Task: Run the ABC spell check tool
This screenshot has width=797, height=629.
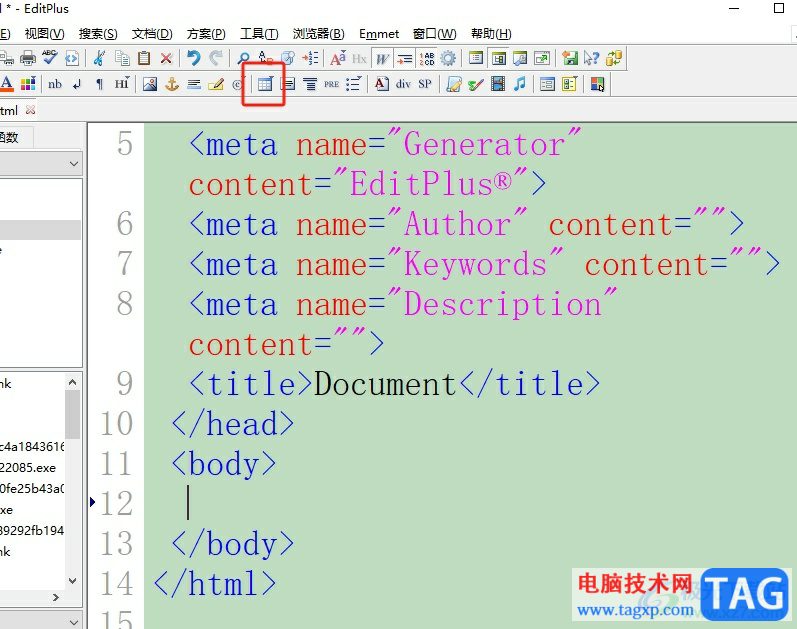Action: coord(49,57)
